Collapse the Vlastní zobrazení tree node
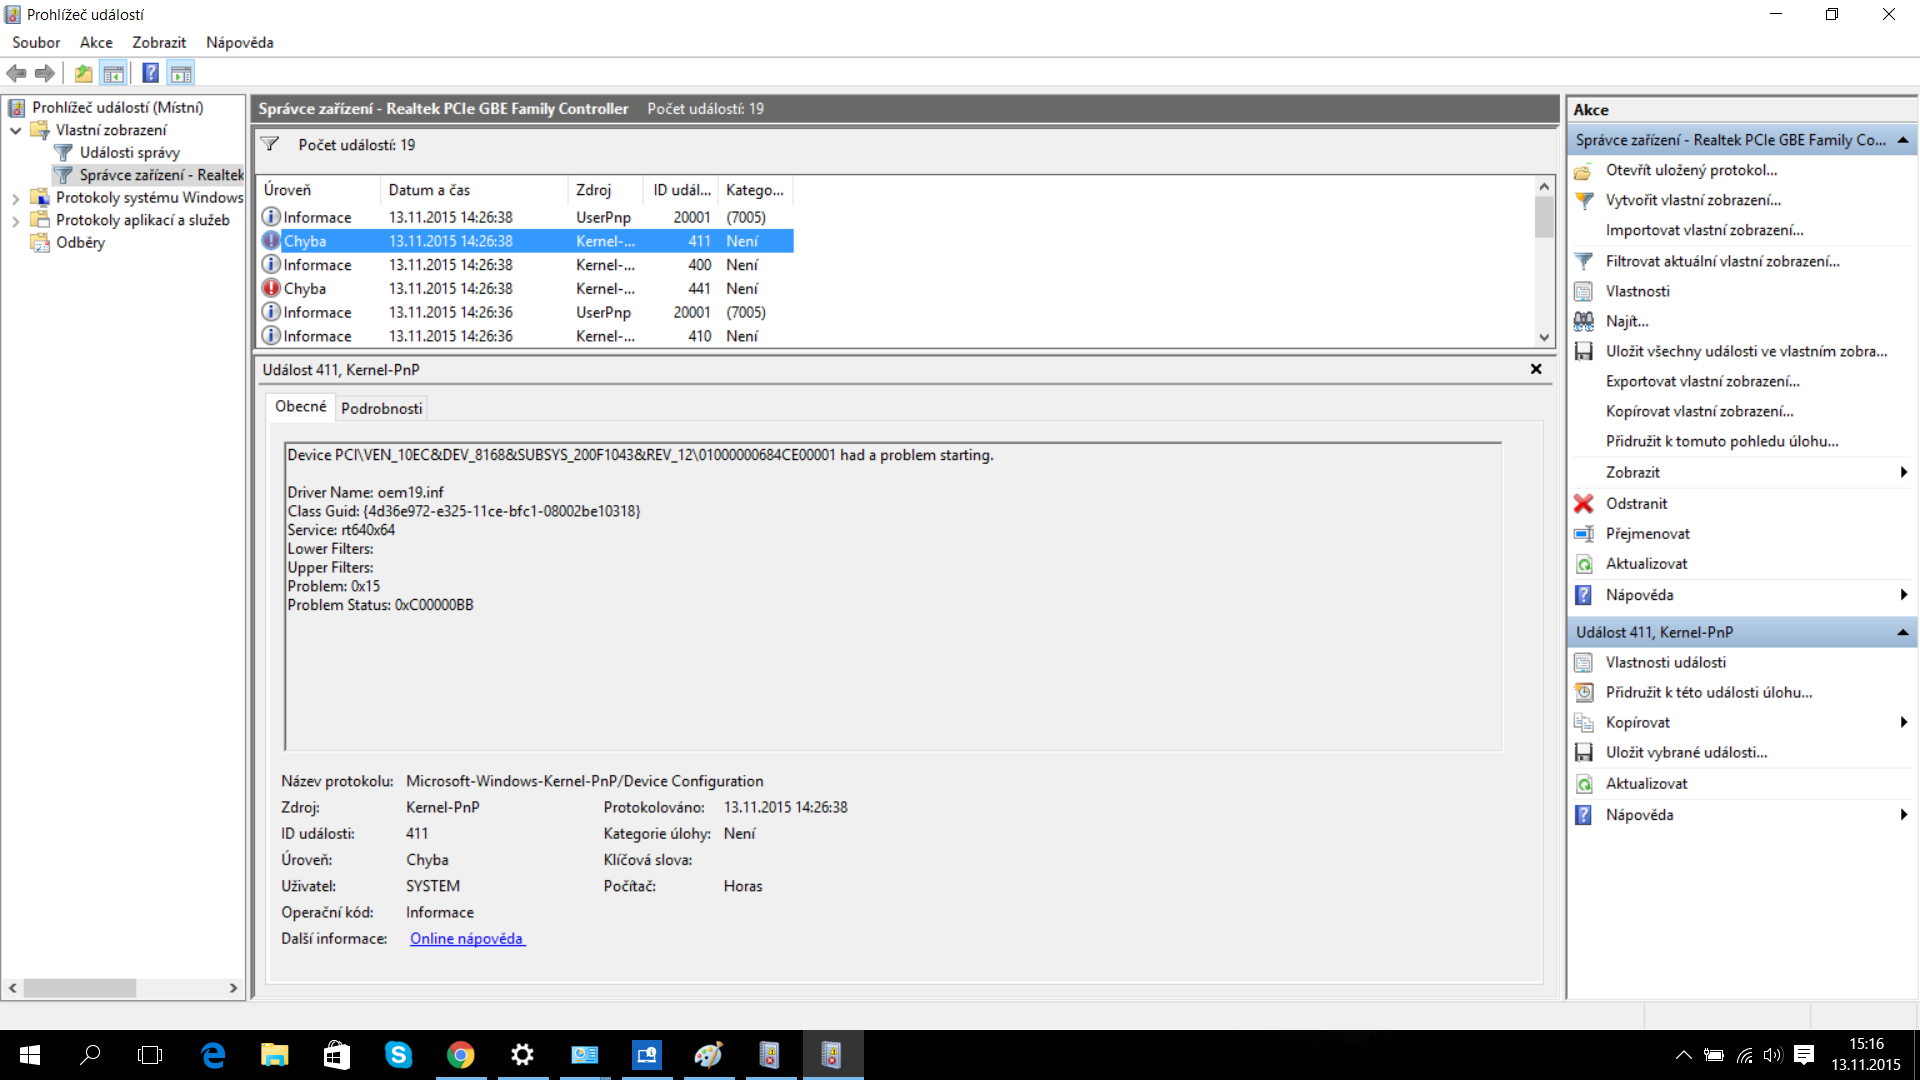The height and width of the screenshot is (1080, 1920). coord(16,130)
